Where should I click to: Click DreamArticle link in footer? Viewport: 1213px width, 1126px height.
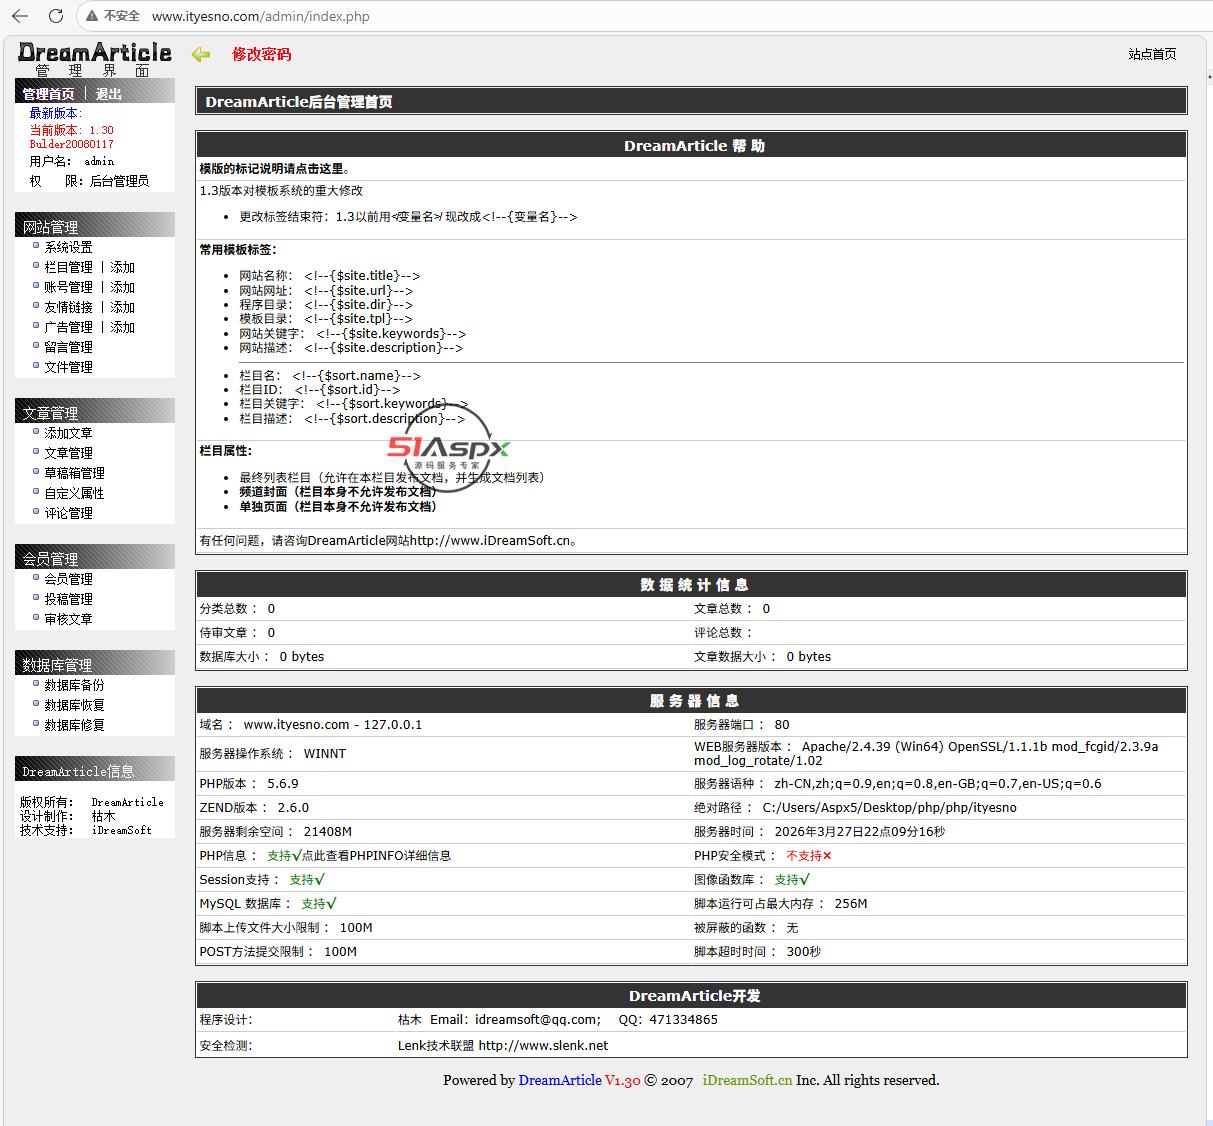coord(560,1080)
